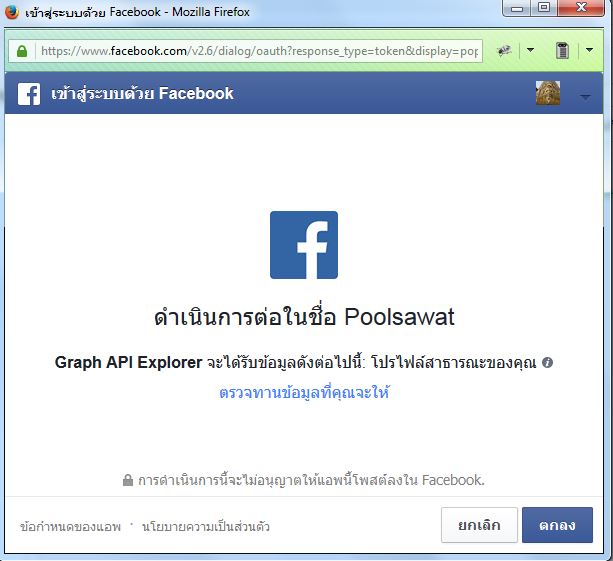Click the header title เข้าสู่ระบบด้วย Facebook
Viewport: 613px width, 561px height.
click(142, 93)
